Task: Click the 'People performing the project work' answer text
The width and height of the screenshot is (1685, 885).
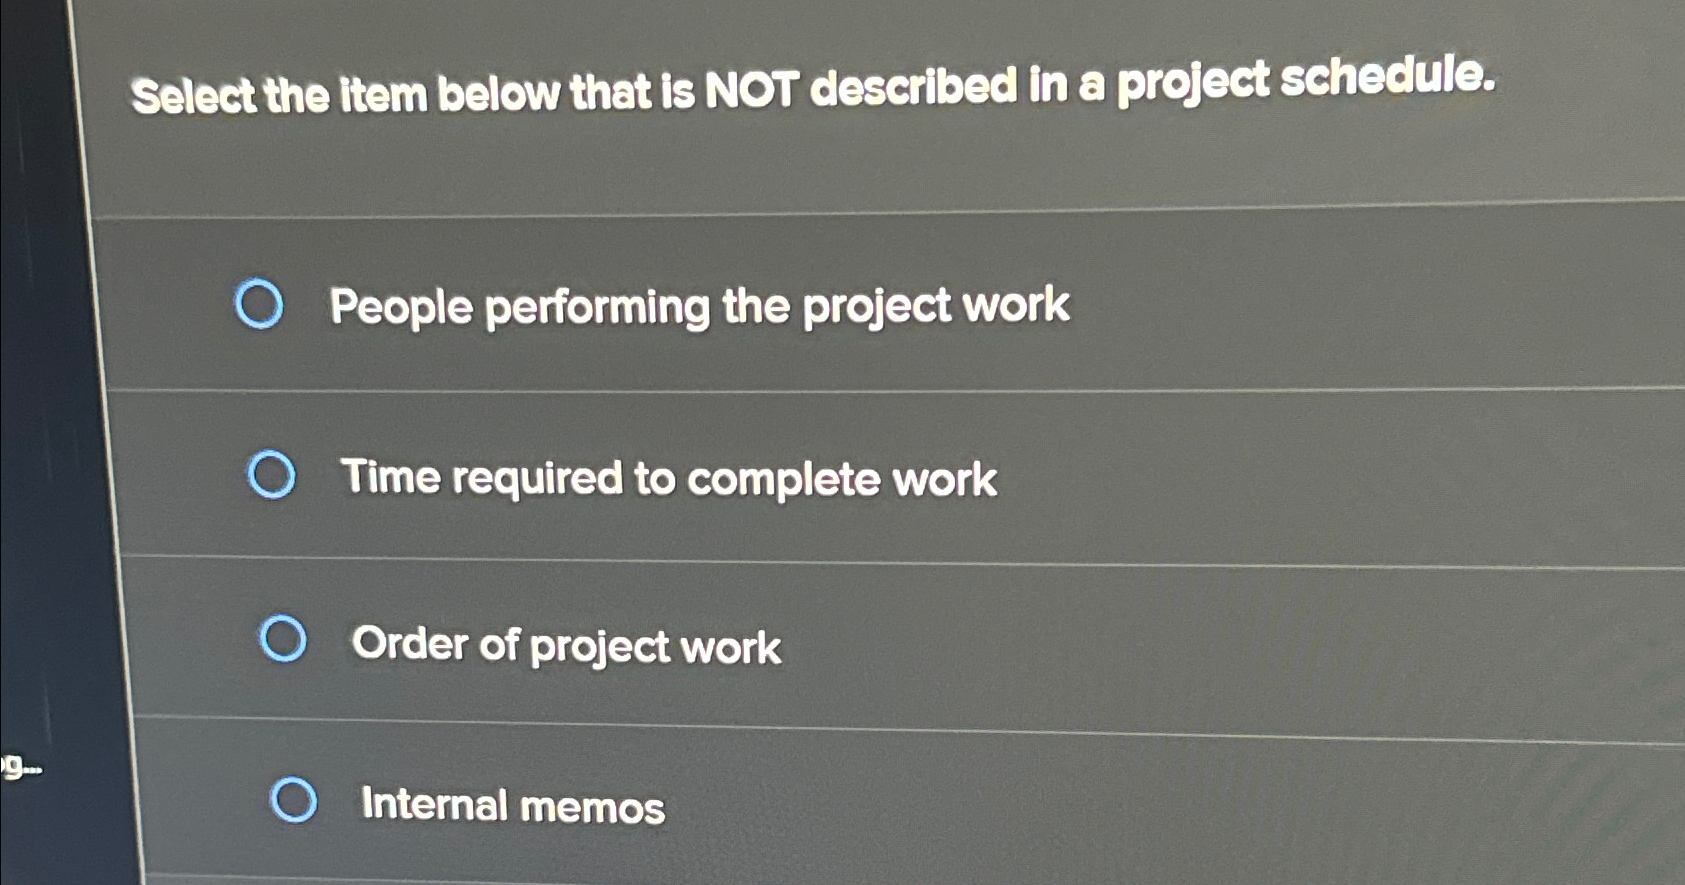Action: (700, 306)
